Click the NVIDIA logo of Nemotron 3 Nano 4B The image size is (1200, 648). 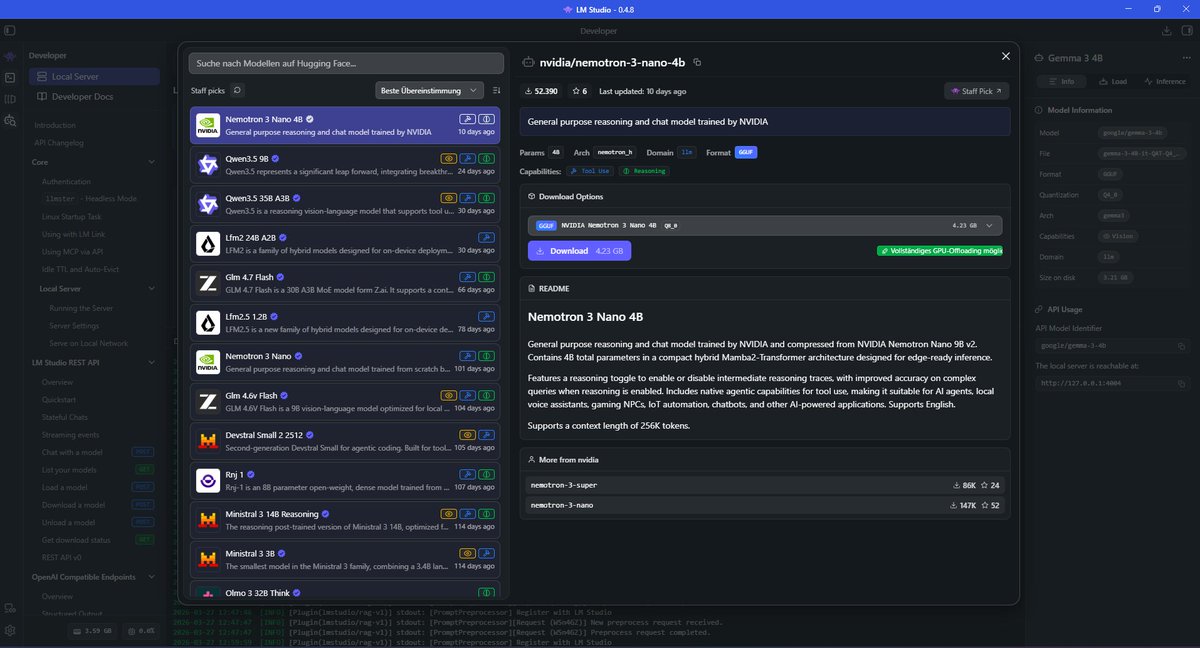[x=208, y=125]
